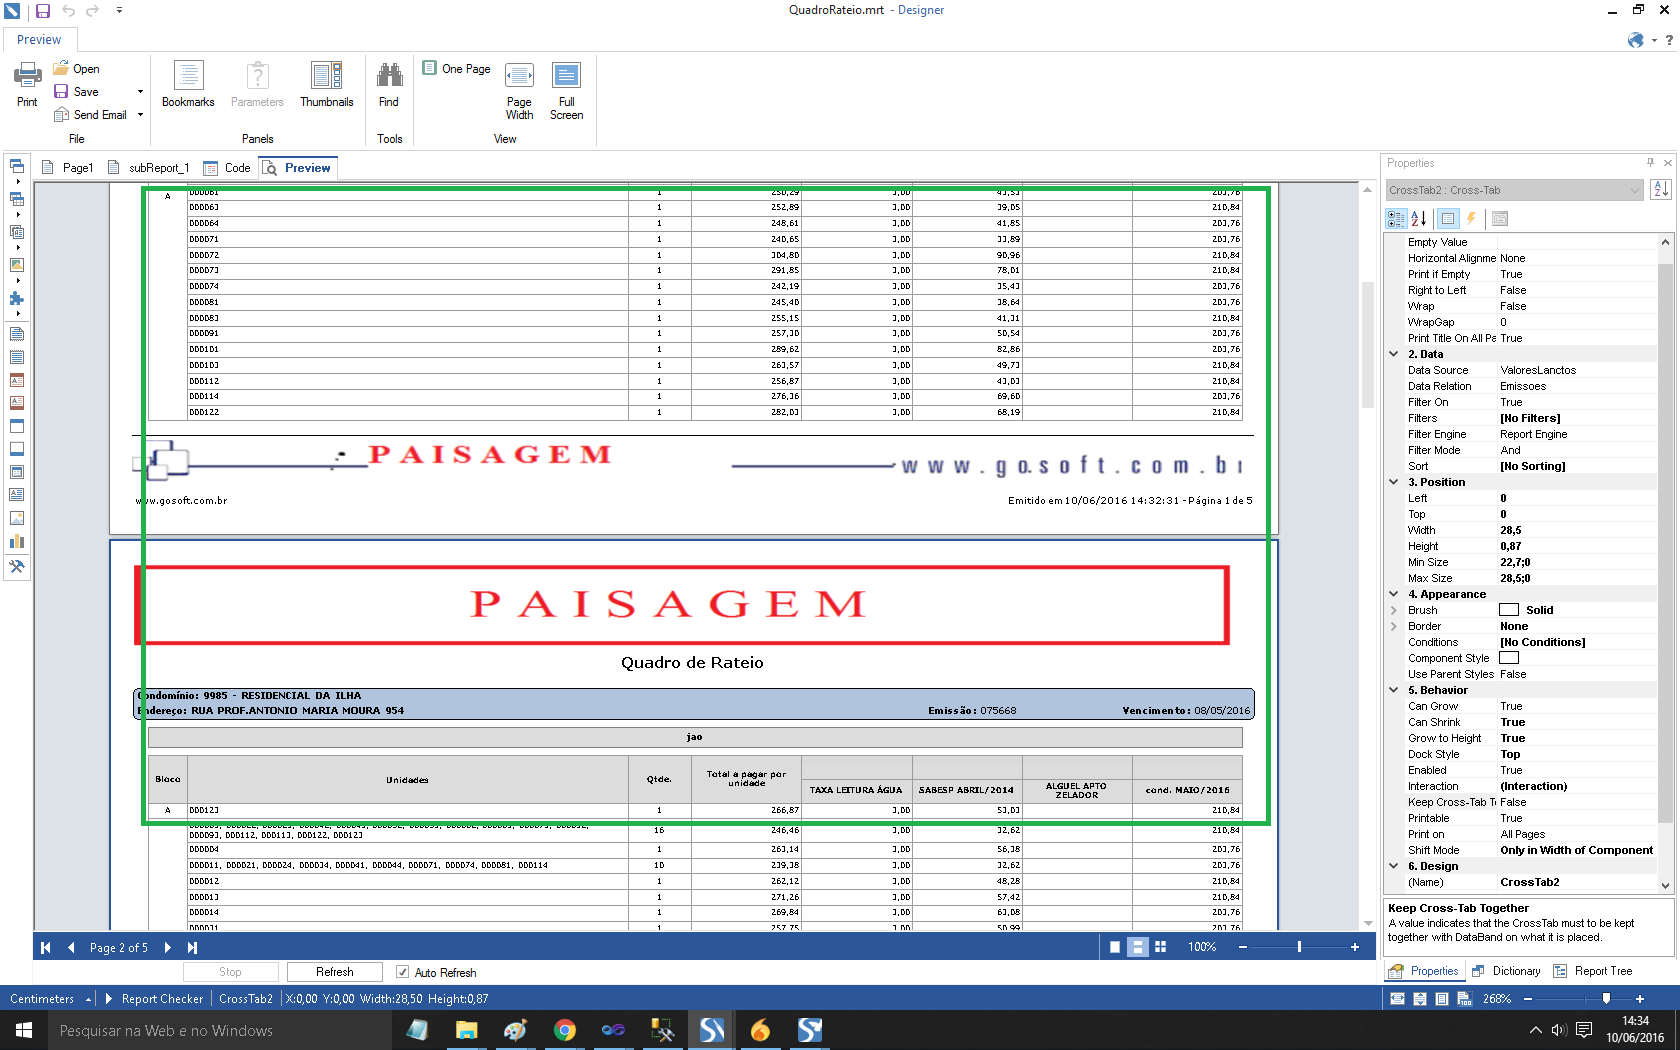Screen dimensions: 1680x1050
Task: Click zoom in plus on preview bar
Action: click(x=1355, y=947)
